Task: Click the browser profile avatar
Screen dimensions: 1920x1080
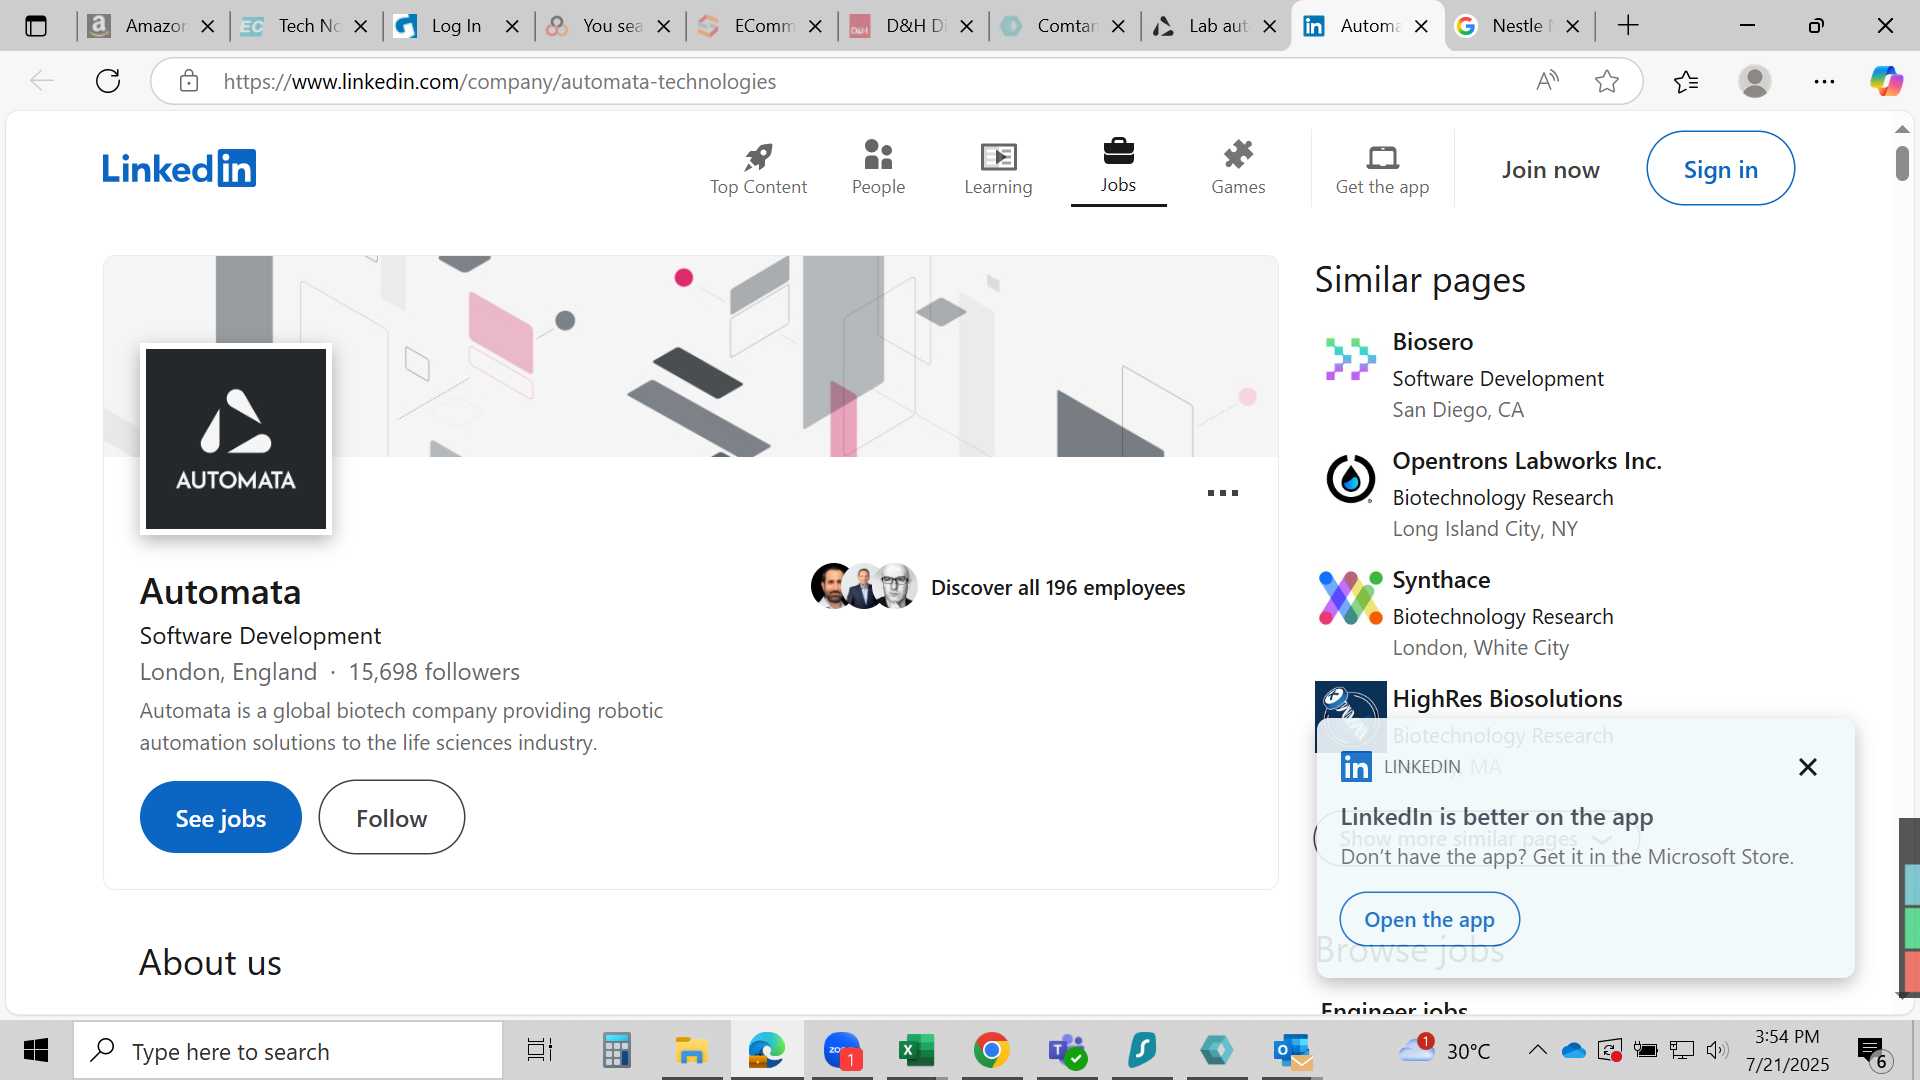Action: tap(1755, 81)
